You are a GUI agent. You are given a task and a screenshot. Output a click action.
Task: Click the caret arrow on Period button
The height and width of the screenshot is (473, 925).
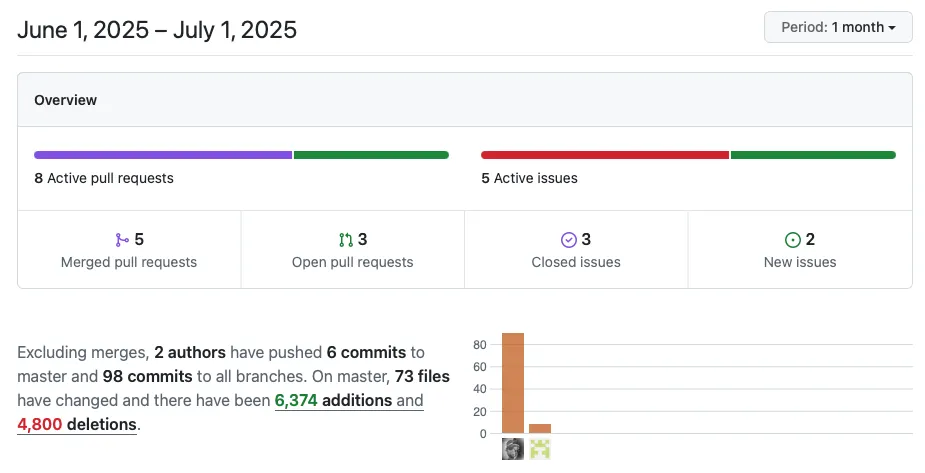coord(892,28)
